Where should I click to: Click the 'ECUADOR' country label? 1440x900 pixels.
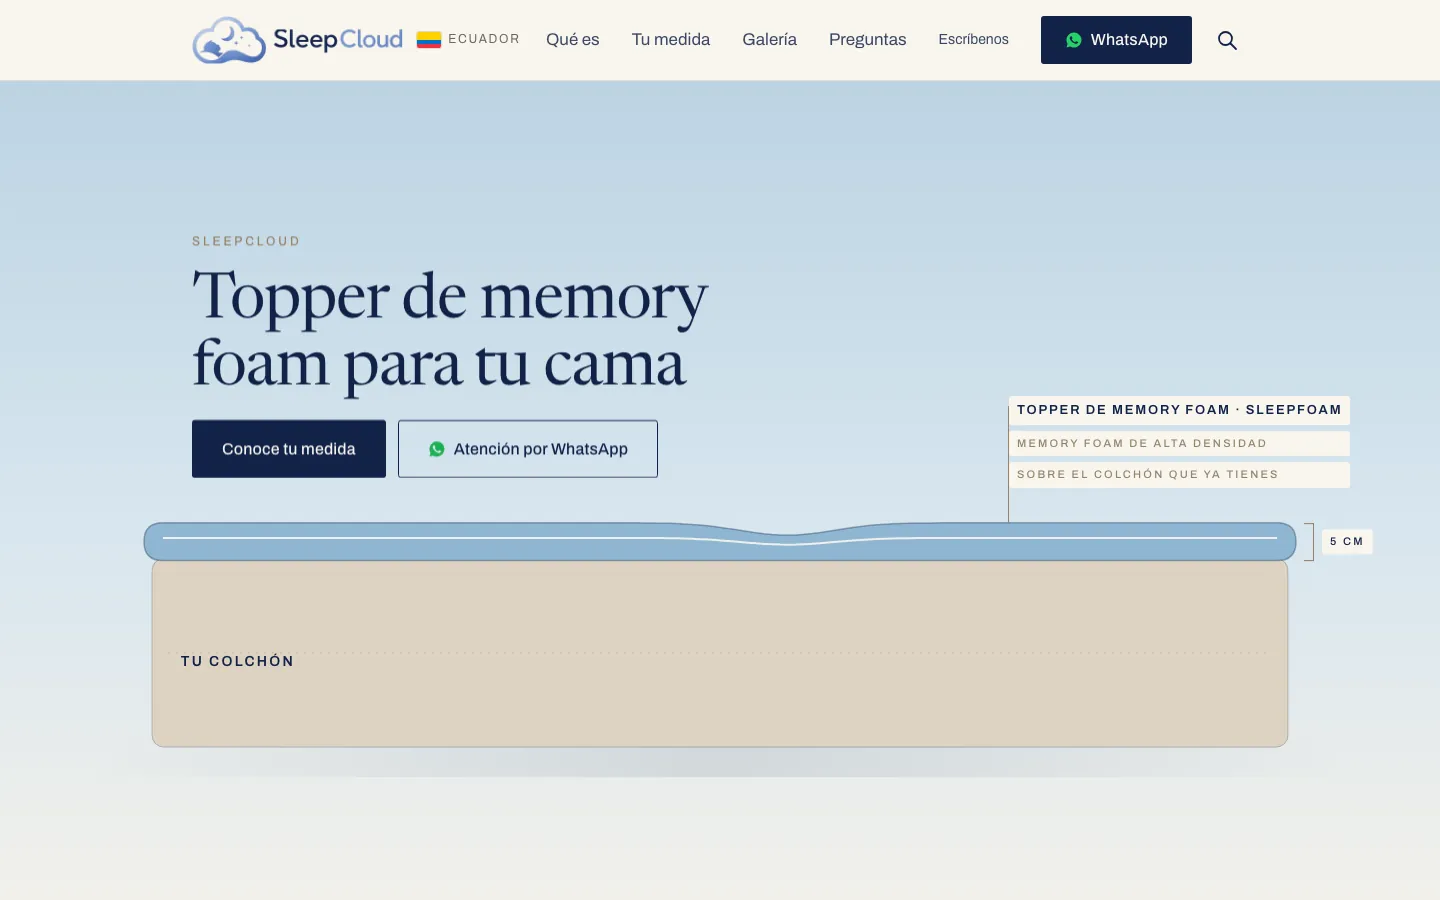484,39
